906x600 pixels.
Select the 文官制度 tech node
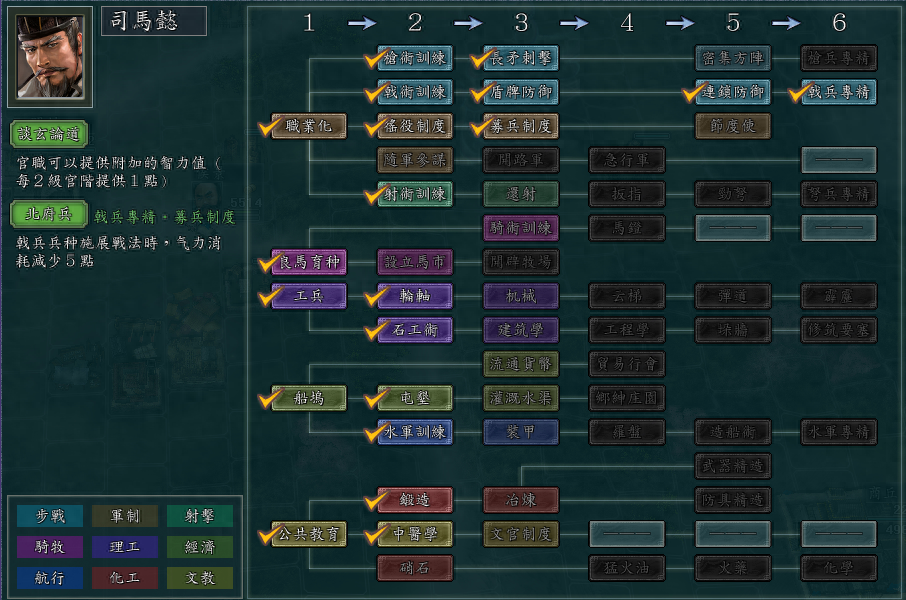(521, 534)
